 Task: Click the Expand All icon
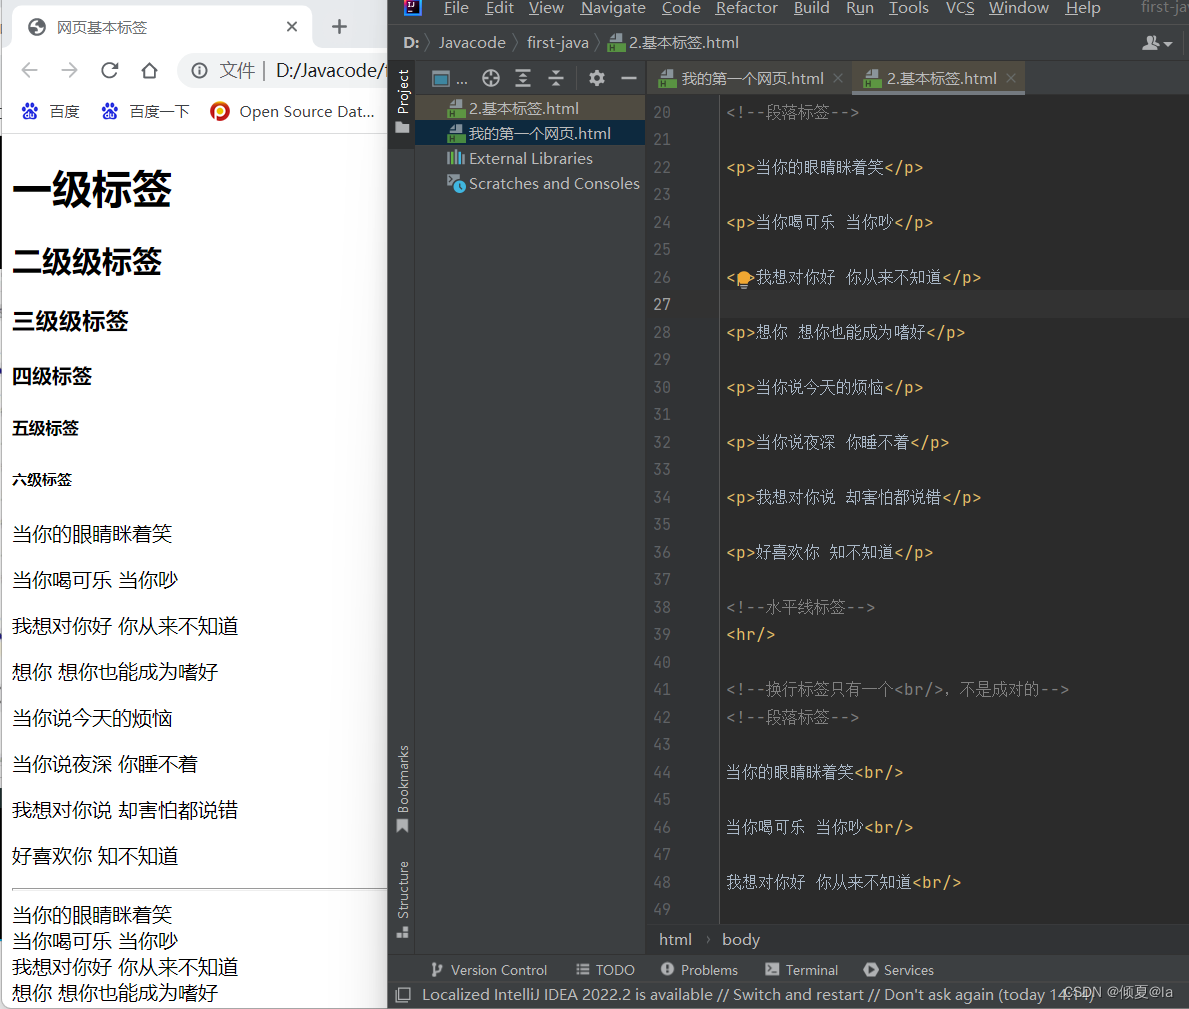522,78
